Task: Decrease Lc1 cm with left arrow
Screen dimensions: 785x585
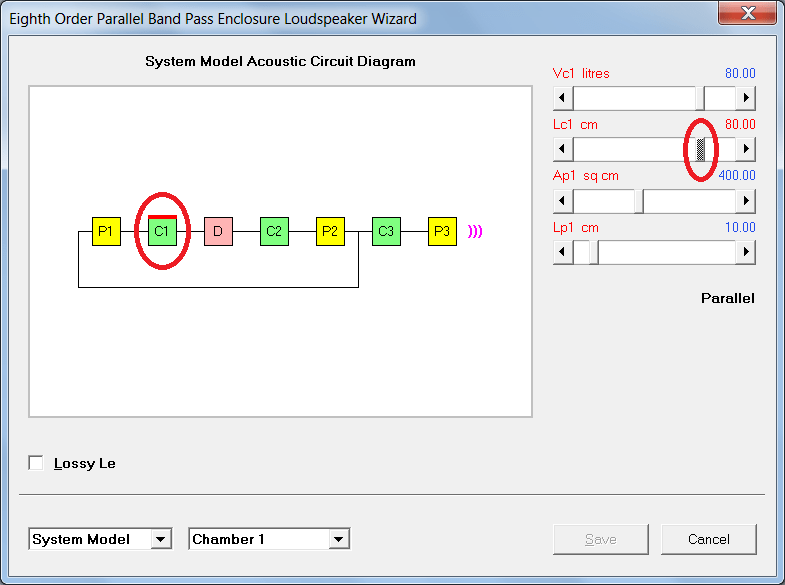Action: click(563, 149)
